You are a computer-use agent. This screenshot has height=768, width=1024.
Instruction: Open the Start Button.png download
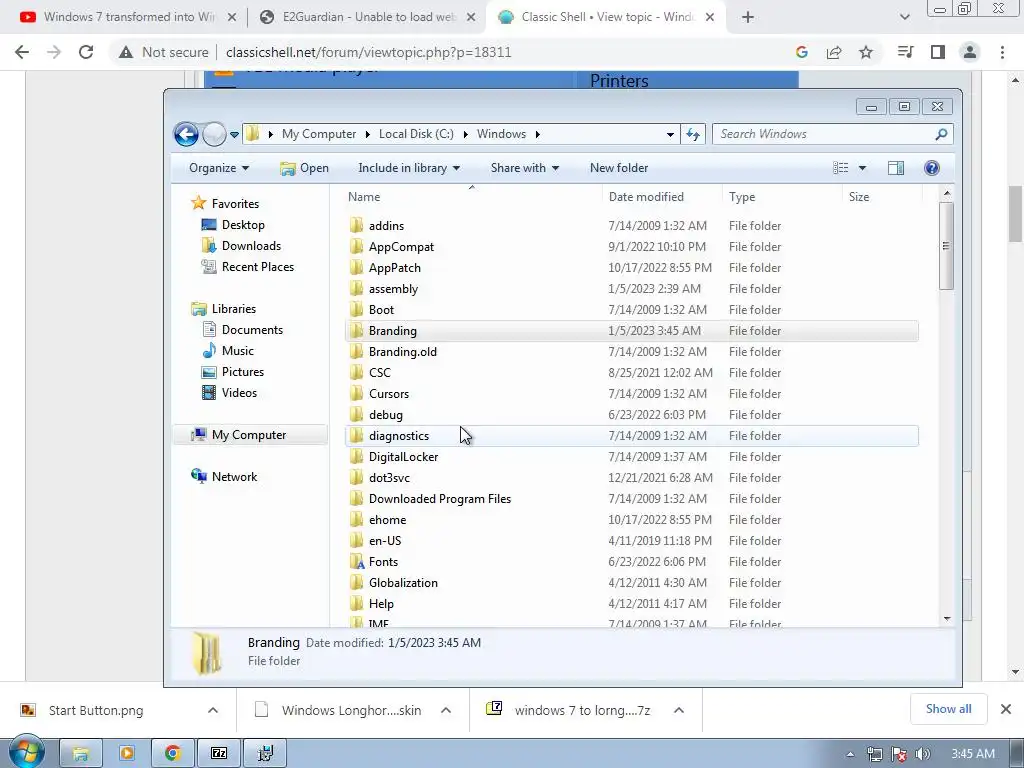[95, 710]
